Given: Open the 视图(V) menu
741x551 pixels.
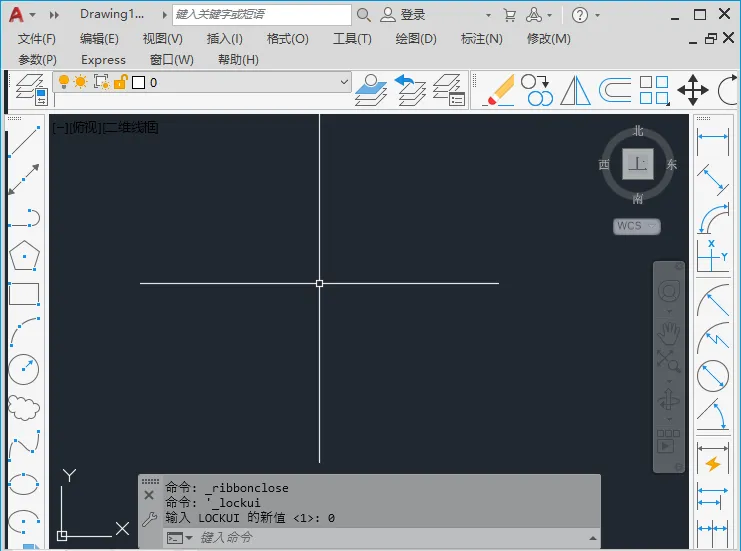Looking at the screenshot, I should click(163, 39).
